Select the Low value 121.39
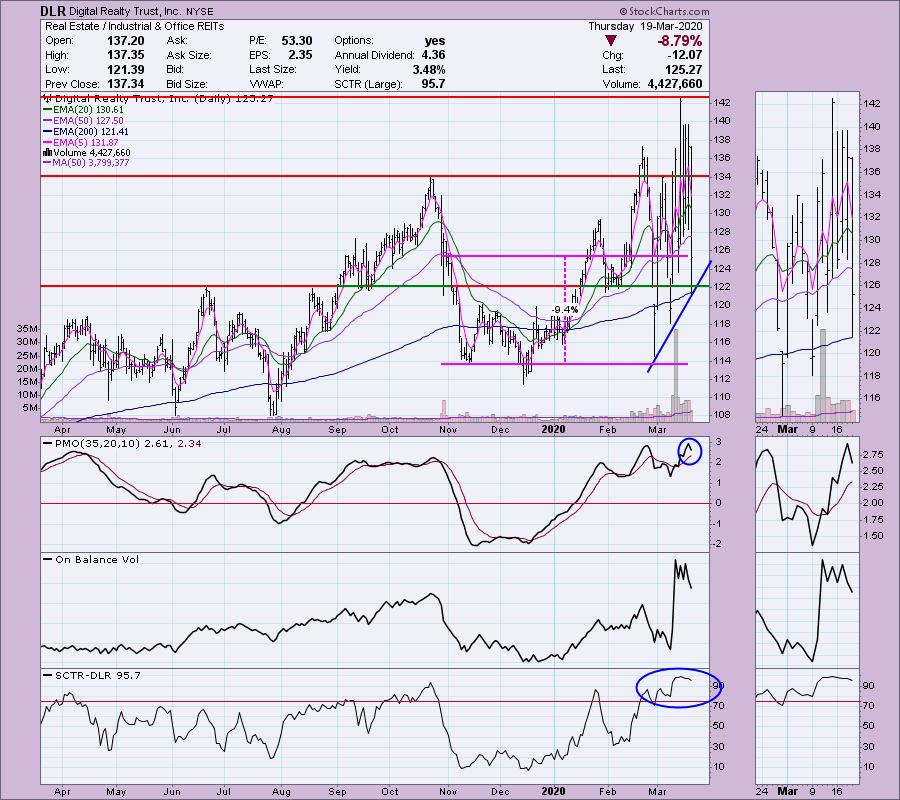This screenshot has width=900, height=800. (126, 69)
